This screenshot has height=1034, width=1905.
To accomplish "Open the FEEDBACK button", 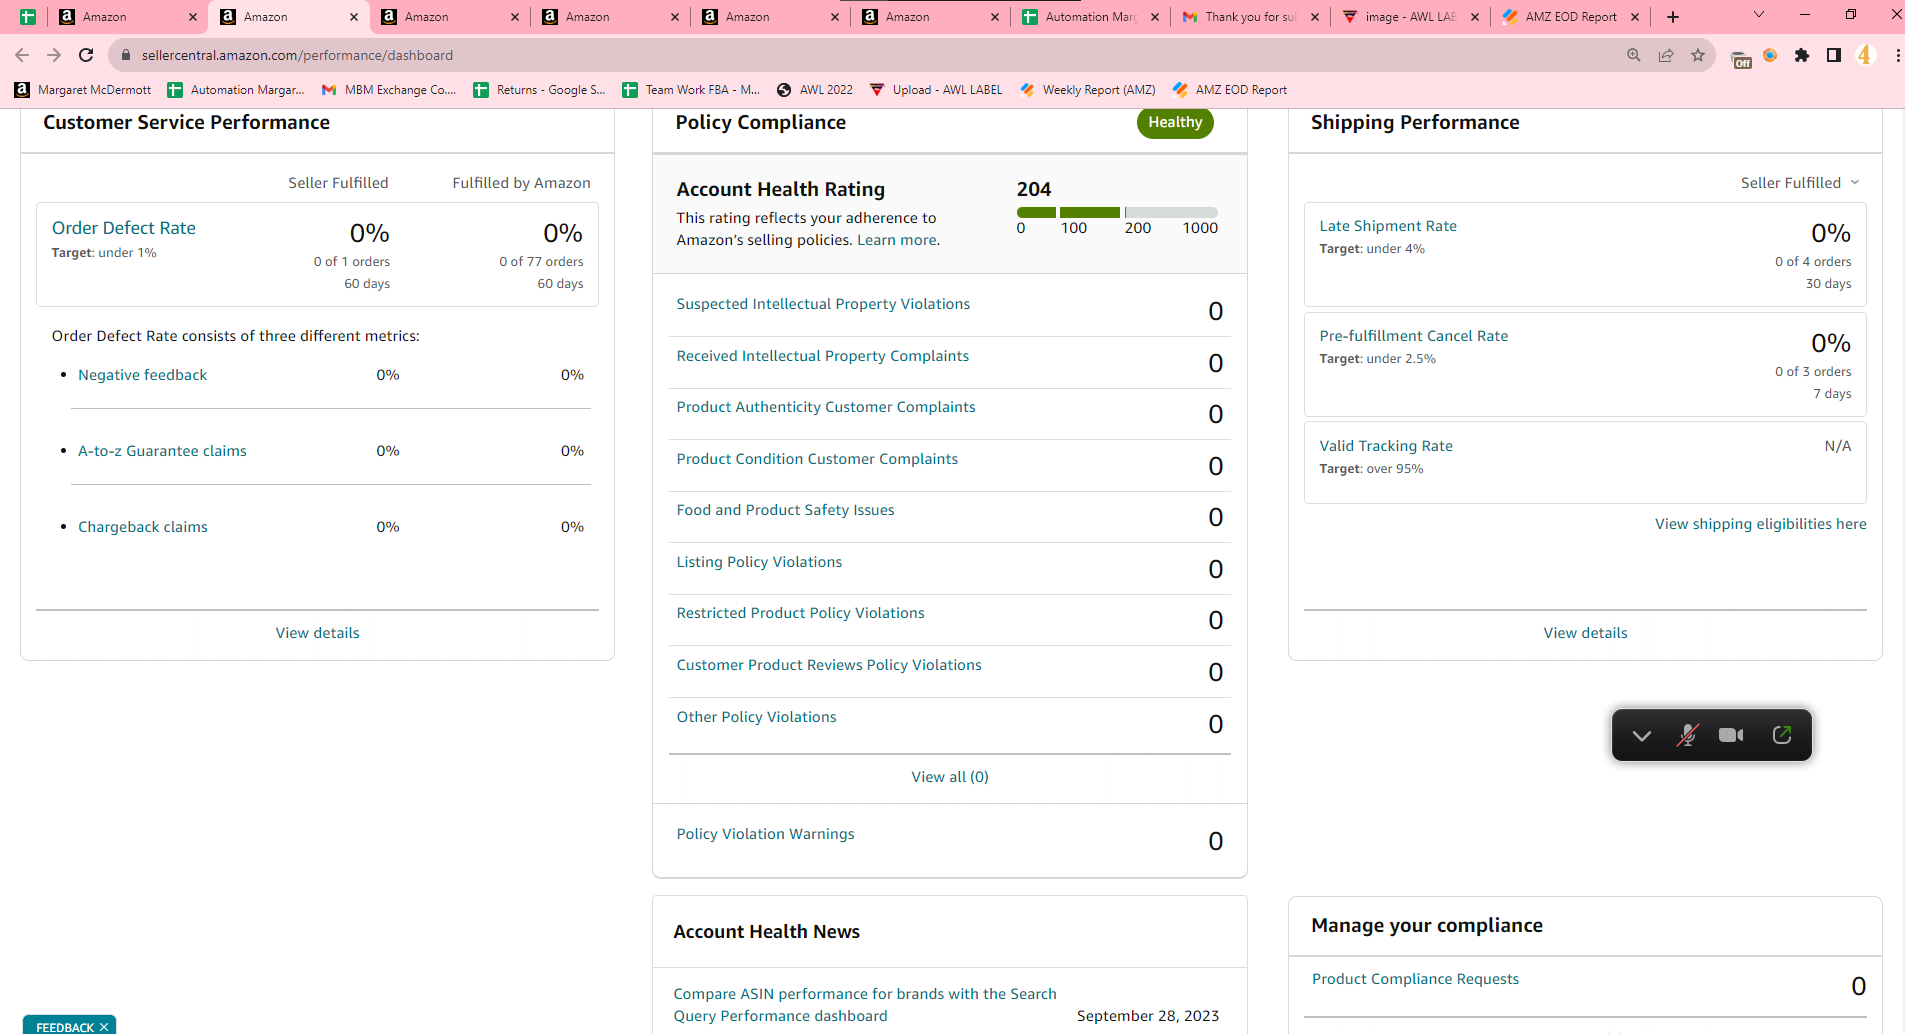I will [x=65, y=1027].
